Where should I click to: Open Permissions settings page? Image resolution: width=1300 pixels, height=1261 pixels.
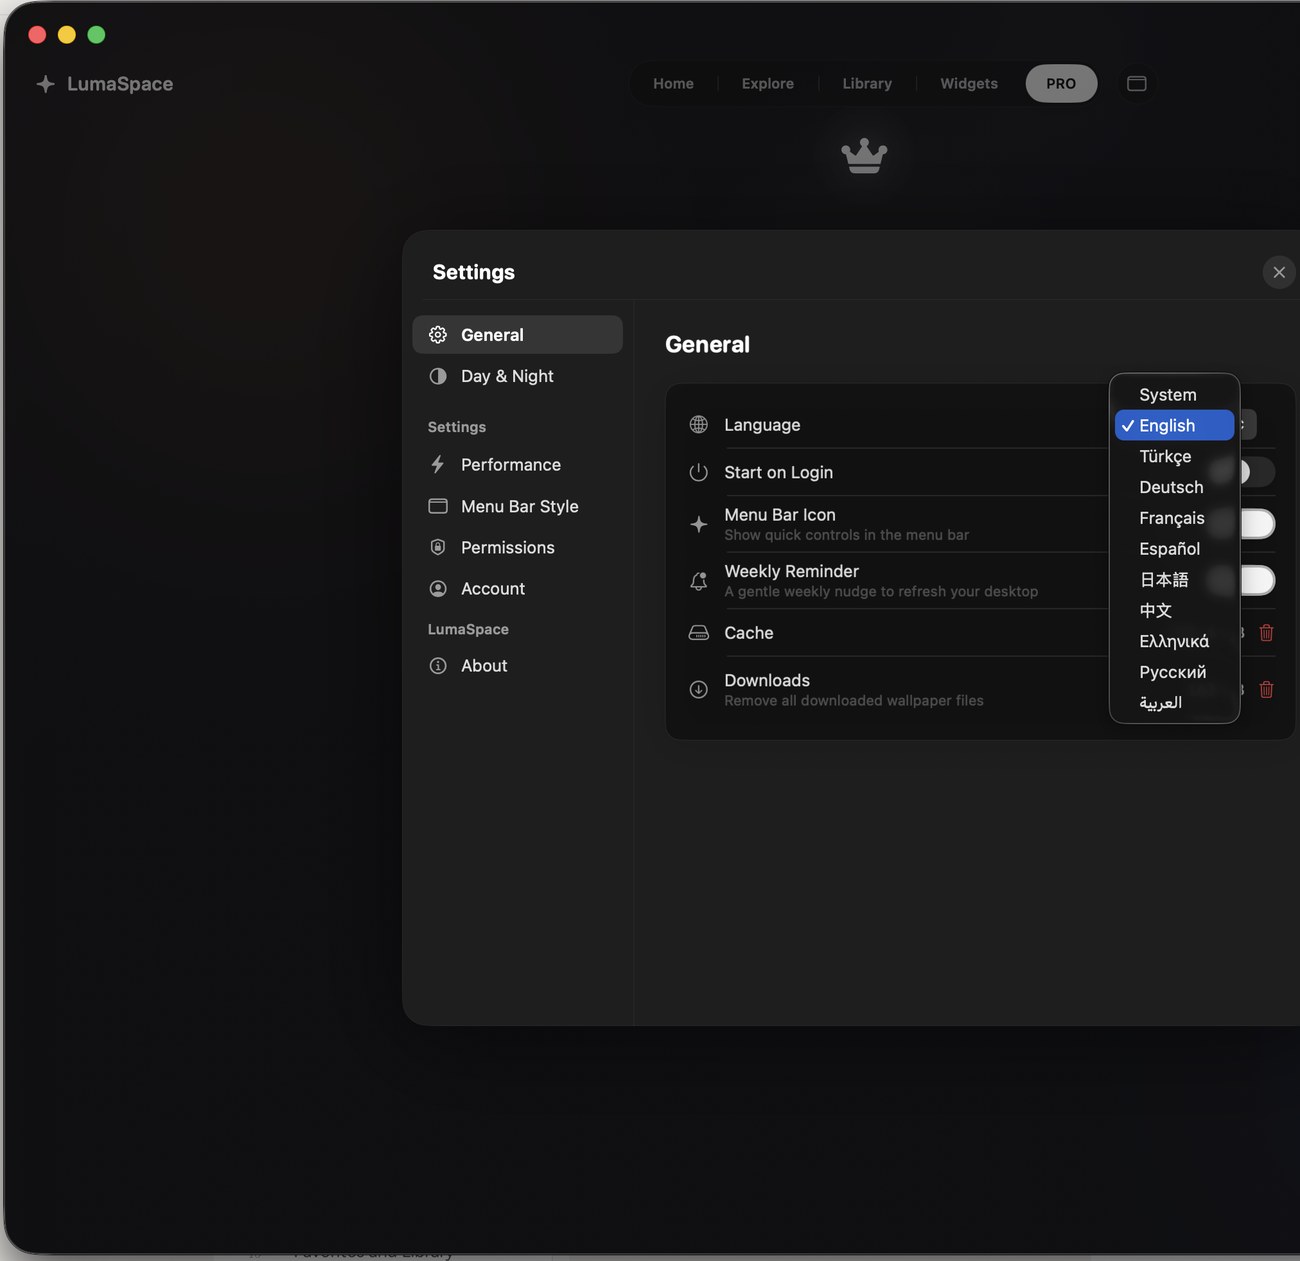click(x=517, y=547)
